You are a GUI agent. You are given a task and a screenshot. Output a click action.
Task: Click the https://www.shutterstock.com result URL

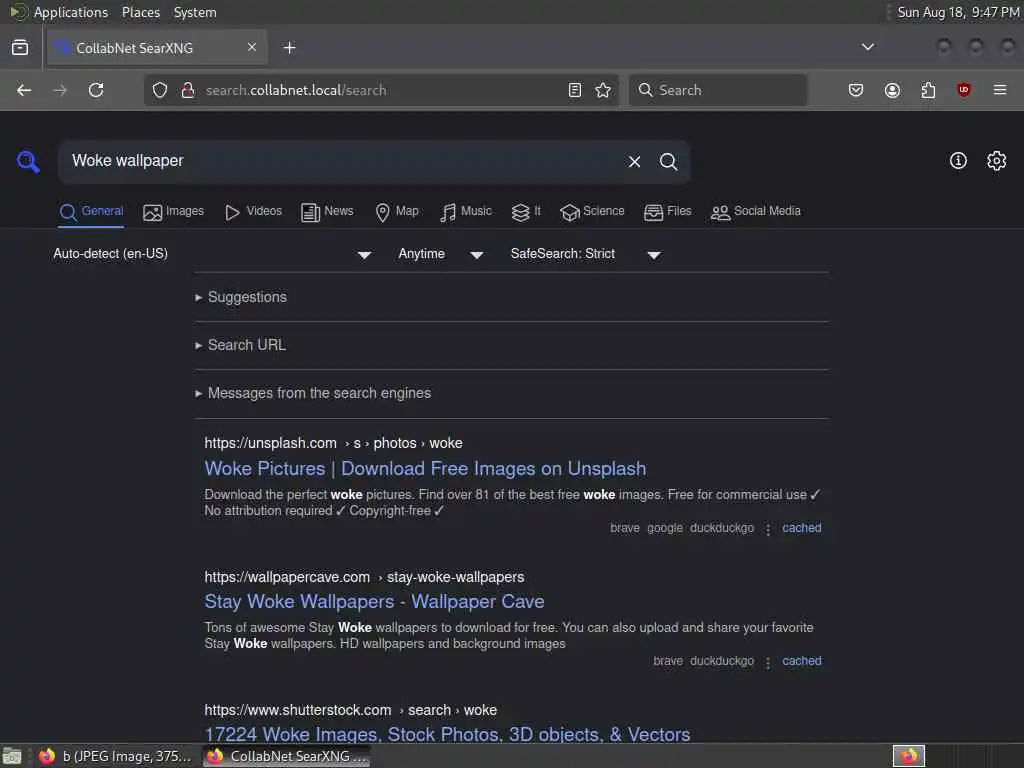(350, 710)
